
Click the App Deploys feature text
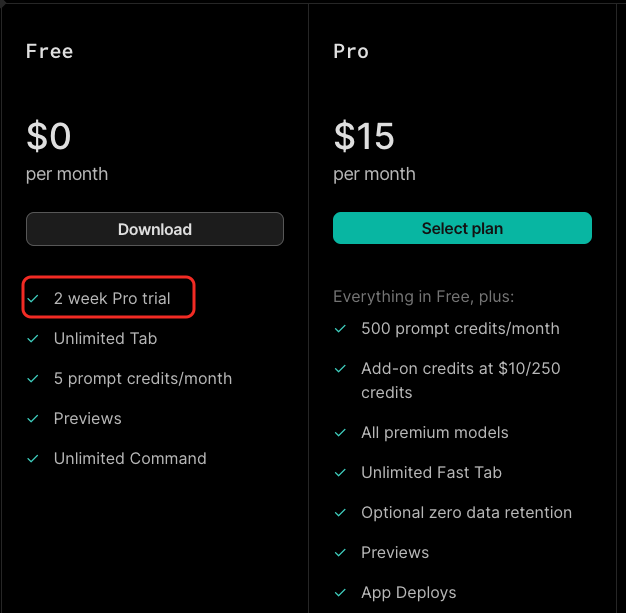click(408, 593)
